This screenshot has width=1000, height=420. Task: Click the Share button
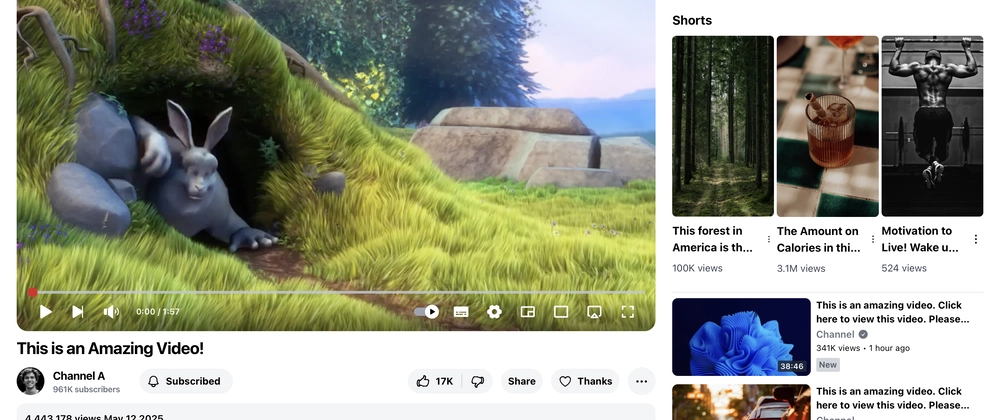point(522,381)
